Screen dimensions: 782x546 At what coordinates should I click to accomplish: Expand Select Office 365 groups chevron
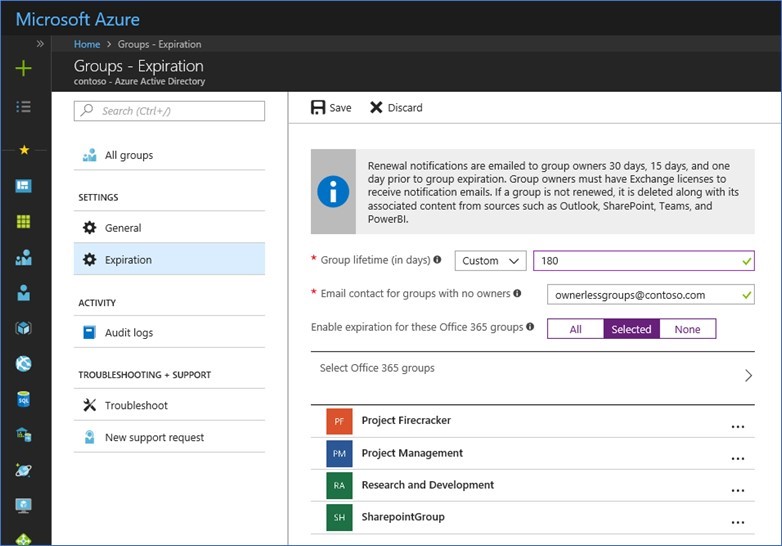click(747, 376)
